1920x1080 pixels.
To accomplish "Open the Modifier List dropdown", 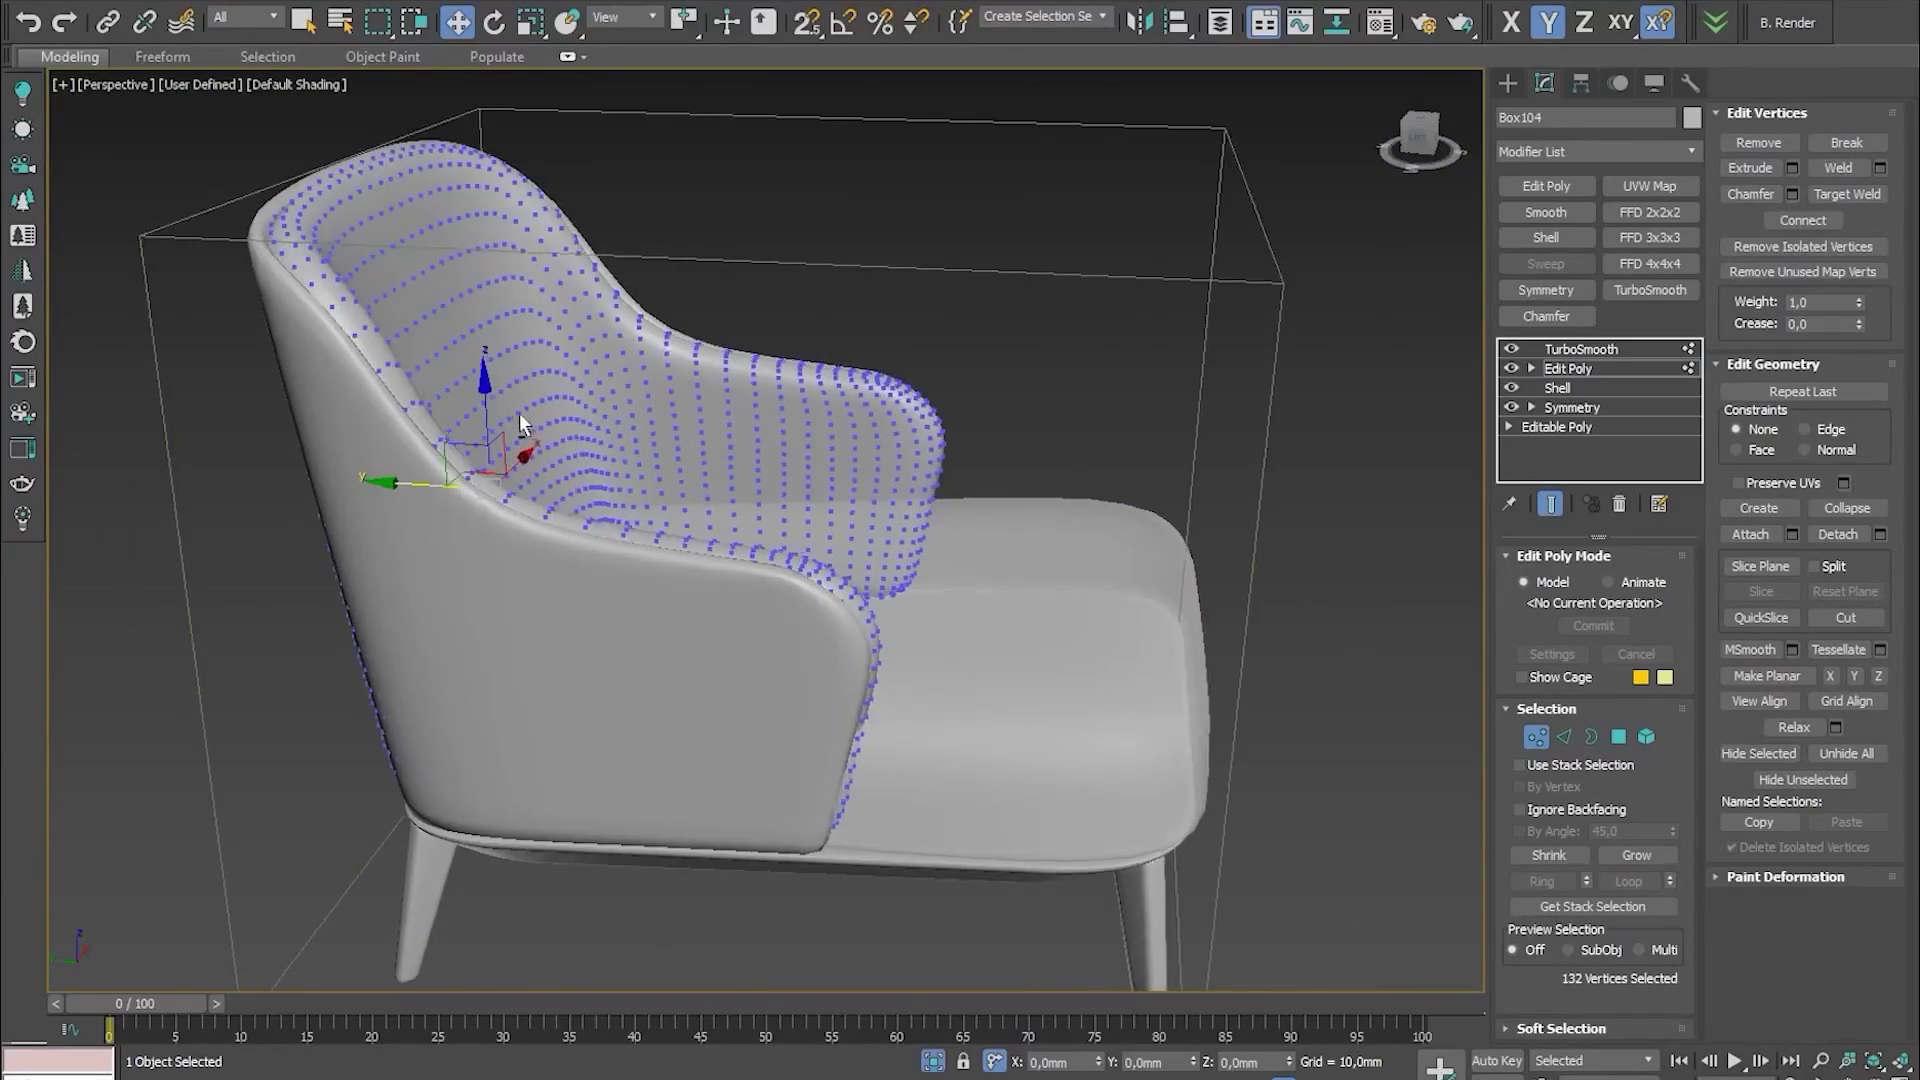I will 1597,151.
